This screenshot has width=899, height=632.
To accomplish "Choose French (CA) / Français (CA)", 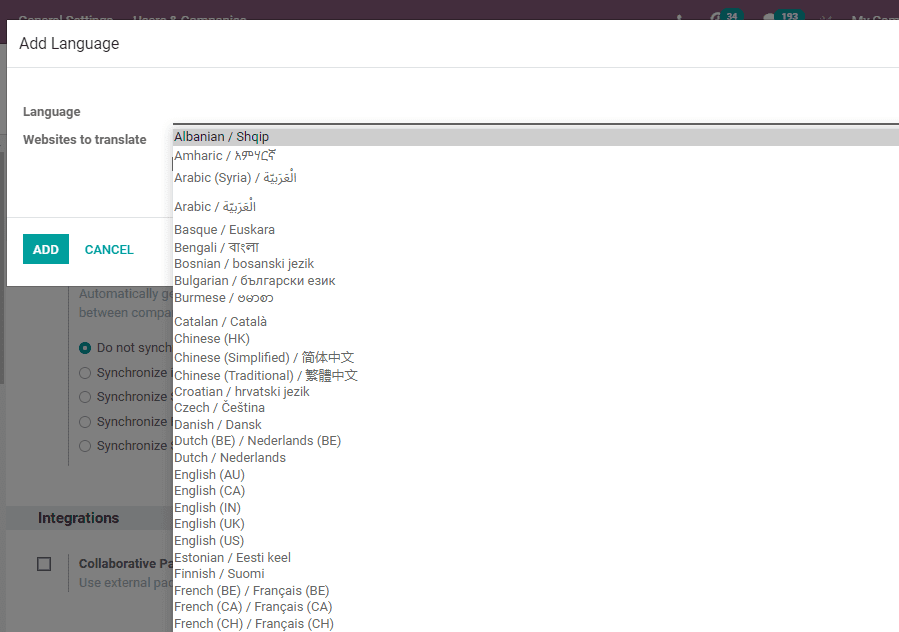I will coord(536,607).
